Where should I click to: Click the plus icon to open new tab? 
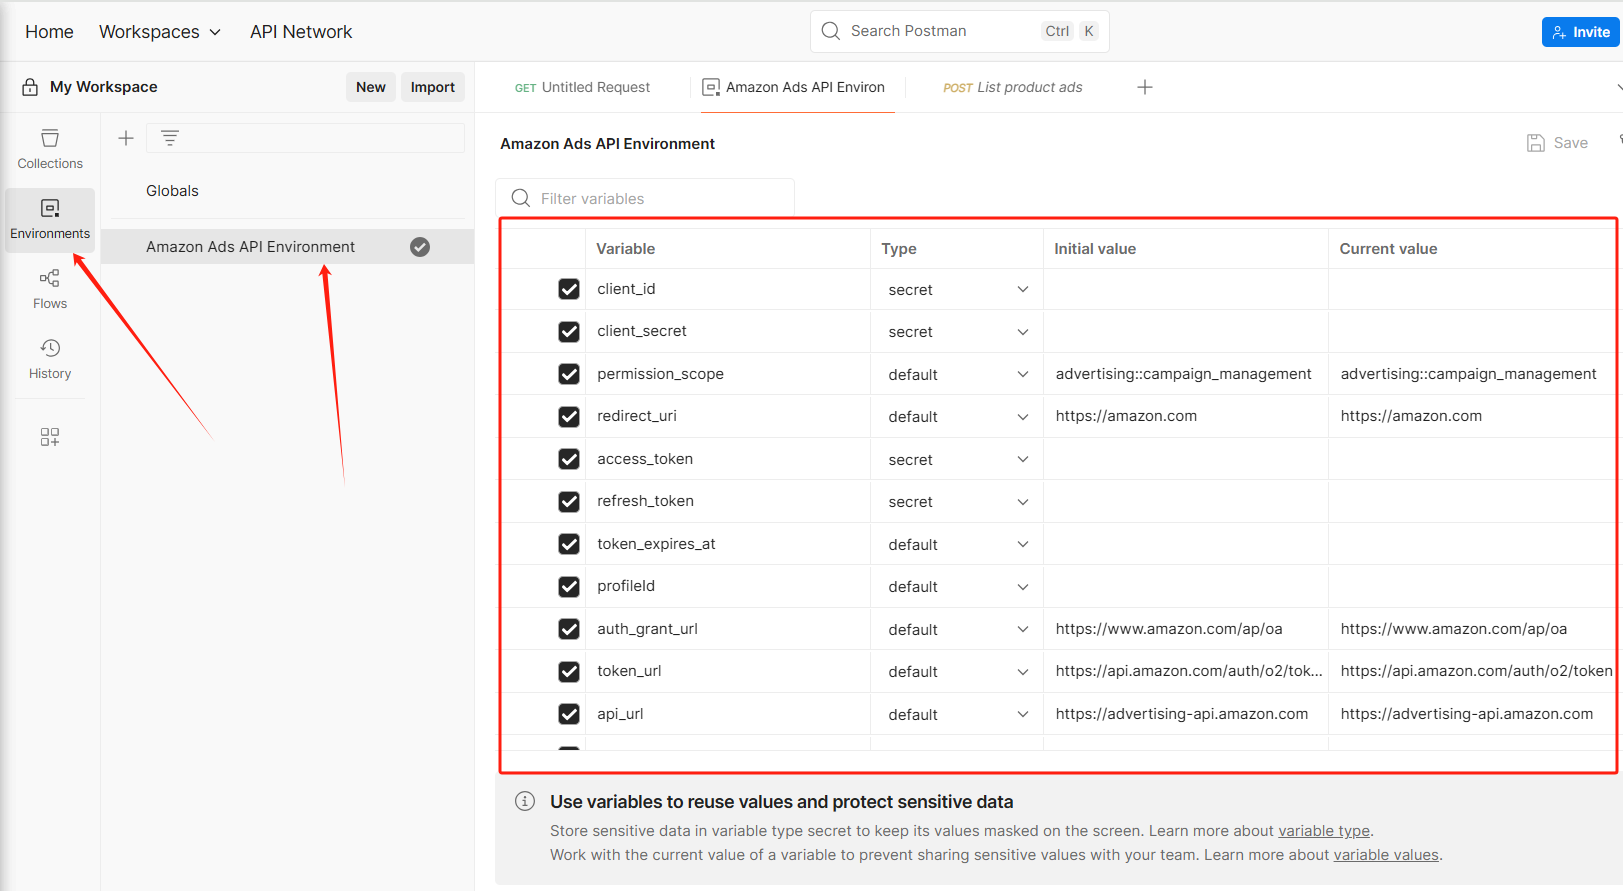(x=1145, y=87)
